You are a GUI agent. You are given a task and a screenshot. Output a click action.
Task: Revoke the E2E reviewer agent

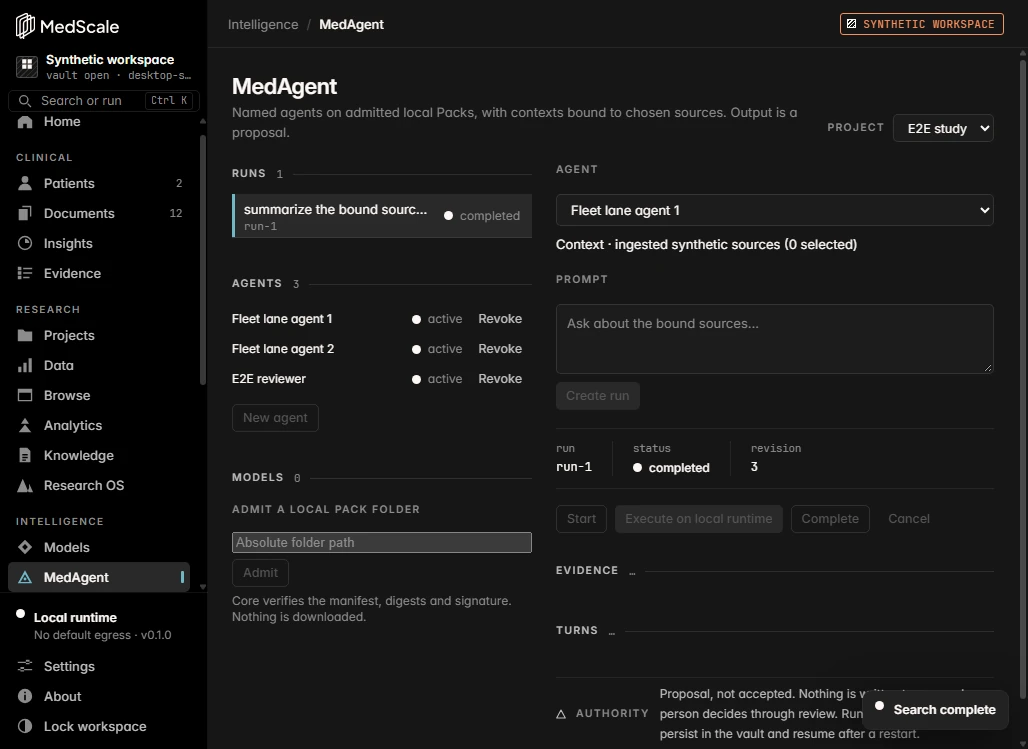click(500, 379)
